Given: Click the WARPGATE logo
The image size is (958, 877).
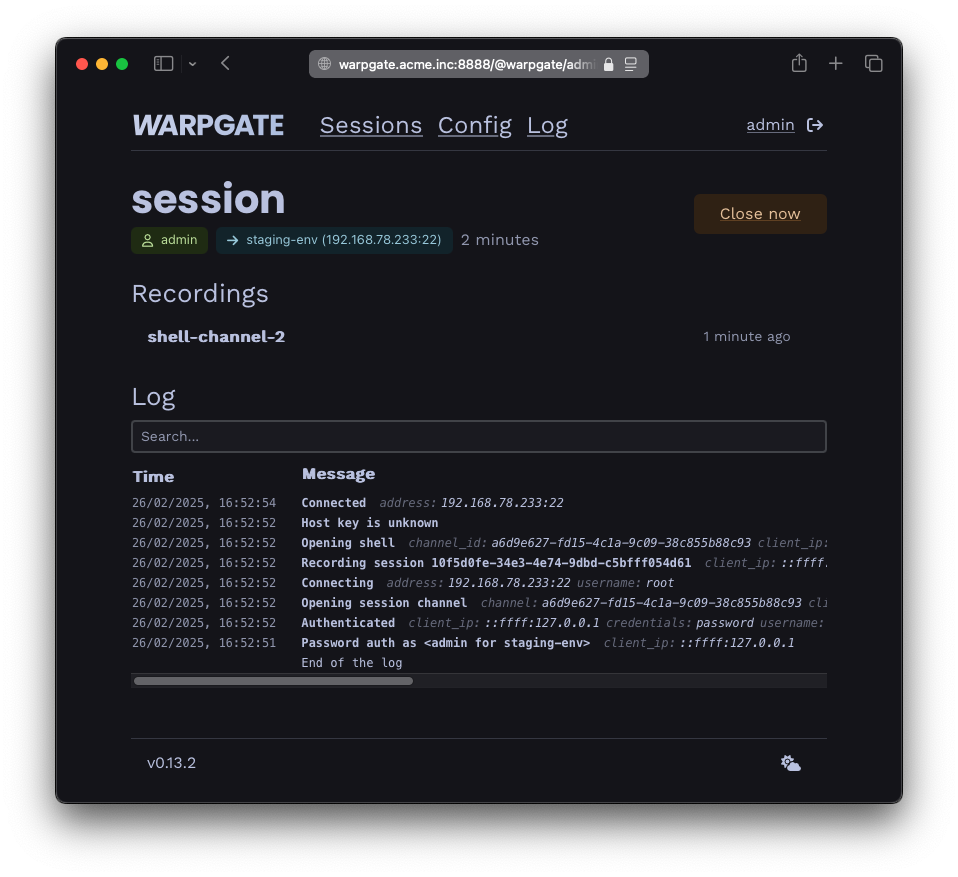Looking at the screenshot, I should (208, 126).
